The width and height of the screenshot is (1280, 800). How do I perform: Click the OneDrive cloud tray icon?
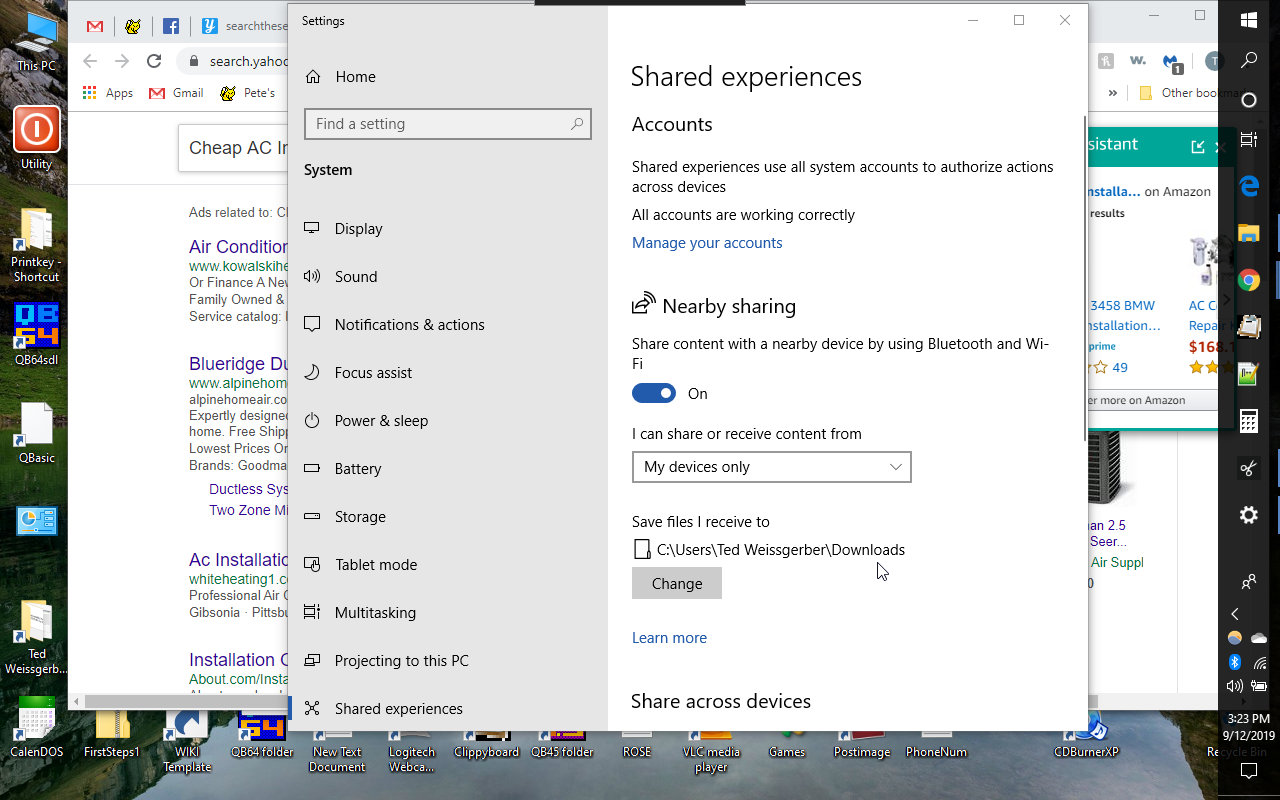[1259, 638]
